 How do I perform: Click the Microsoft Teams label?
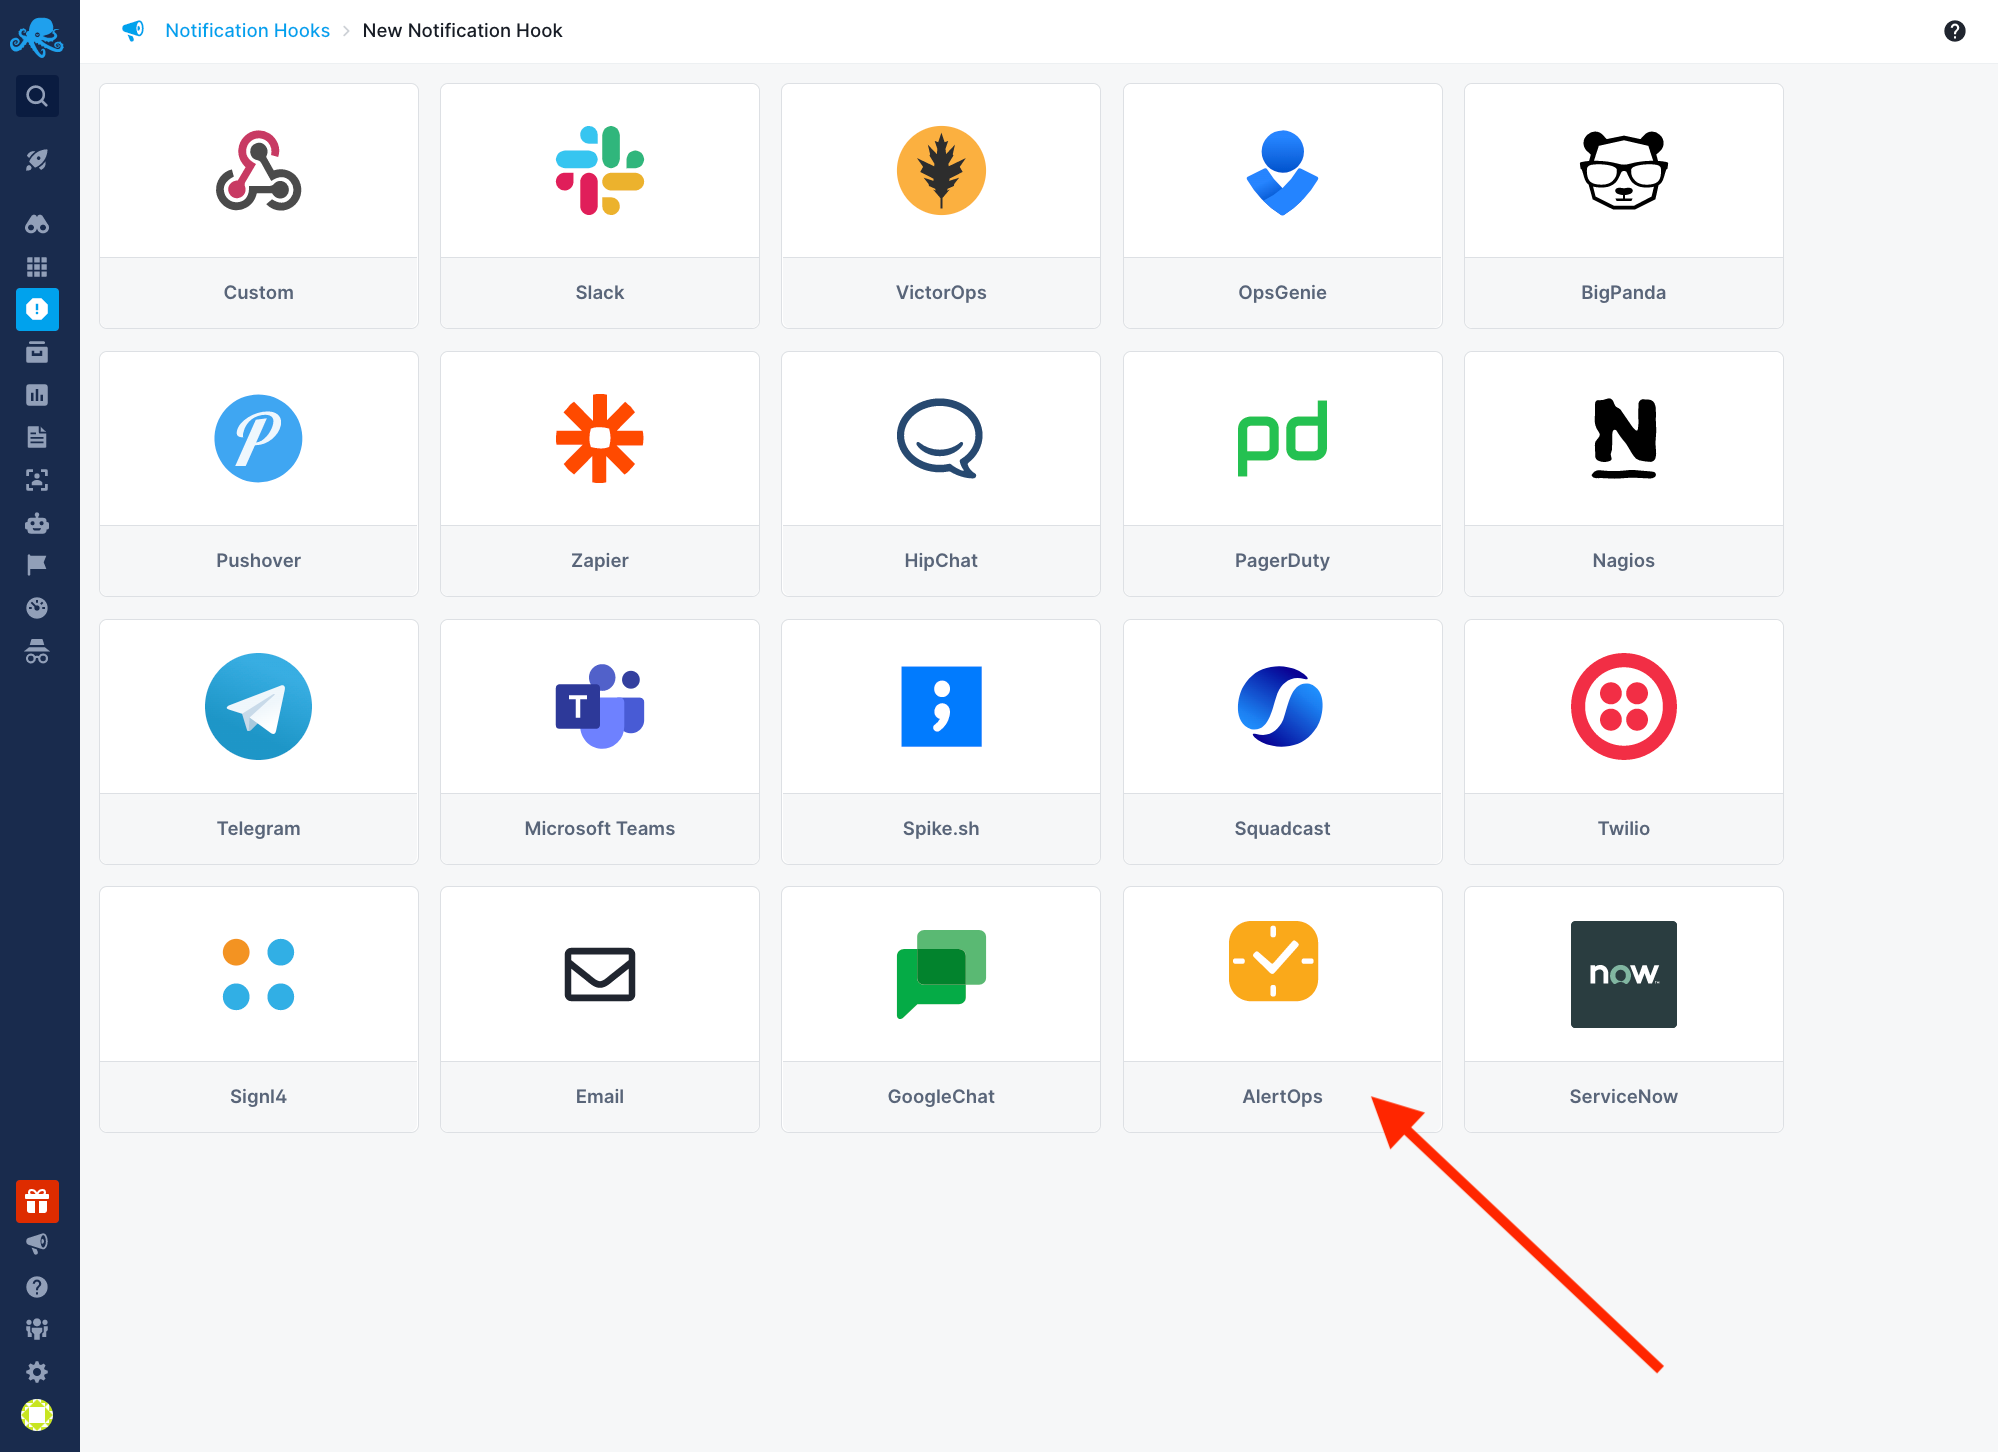[x=600, y=829]
